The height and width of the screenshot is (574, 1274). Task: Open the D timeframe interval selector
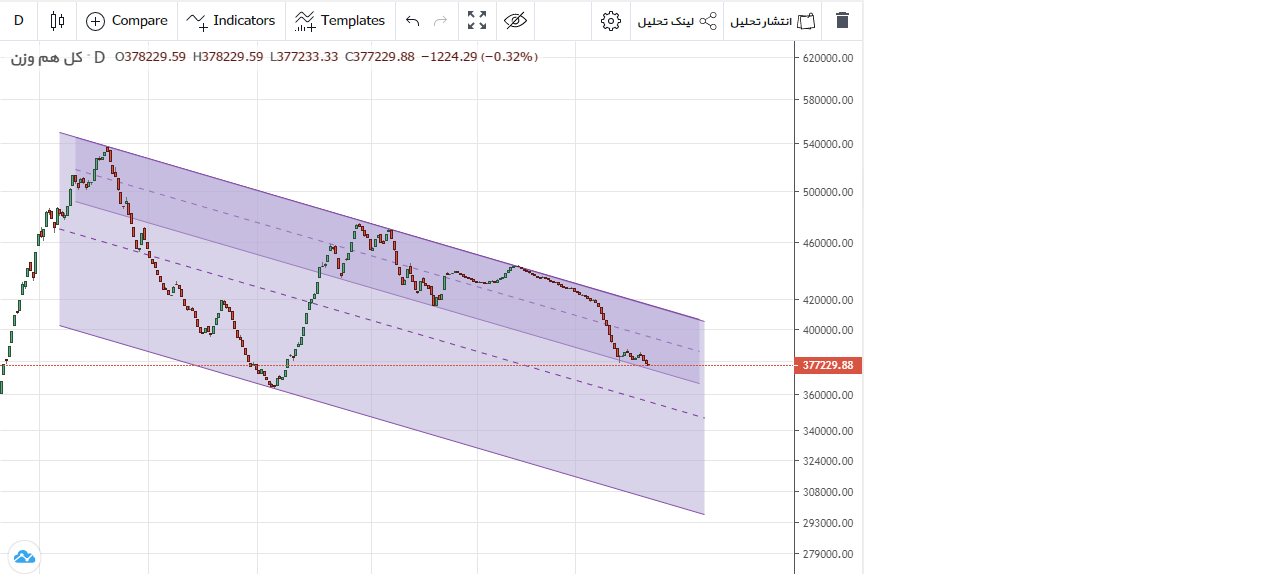tap(19, 20)
